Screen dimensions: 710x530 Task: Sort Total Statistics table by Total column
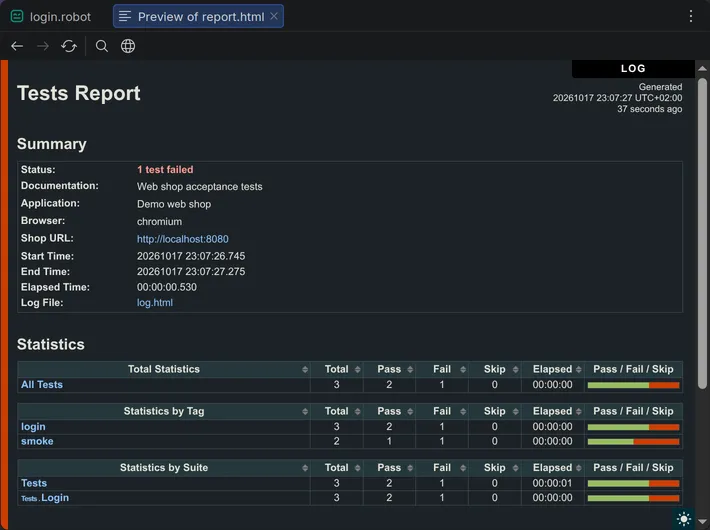click(x=336, y=369)
